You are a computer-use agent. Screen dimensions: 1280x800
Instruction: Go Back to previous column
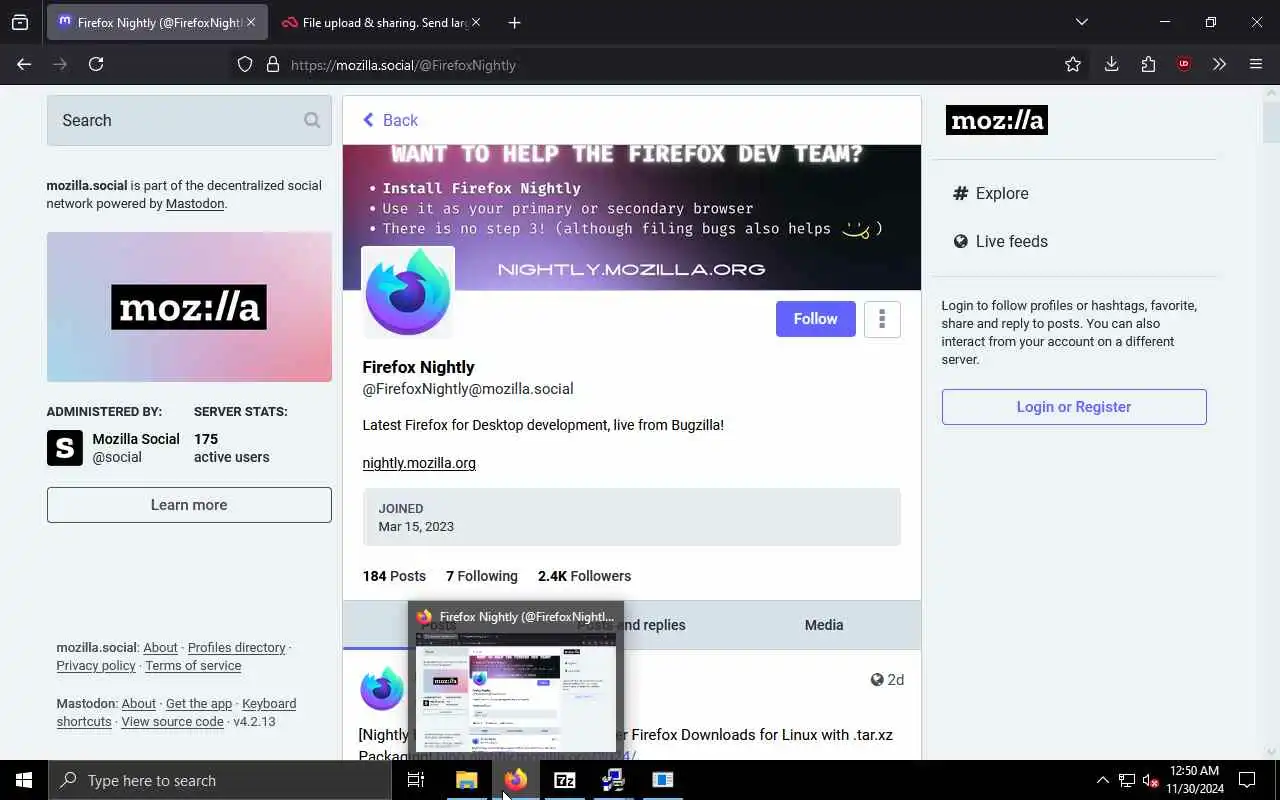pyautogui.click(x=390, y=120)
